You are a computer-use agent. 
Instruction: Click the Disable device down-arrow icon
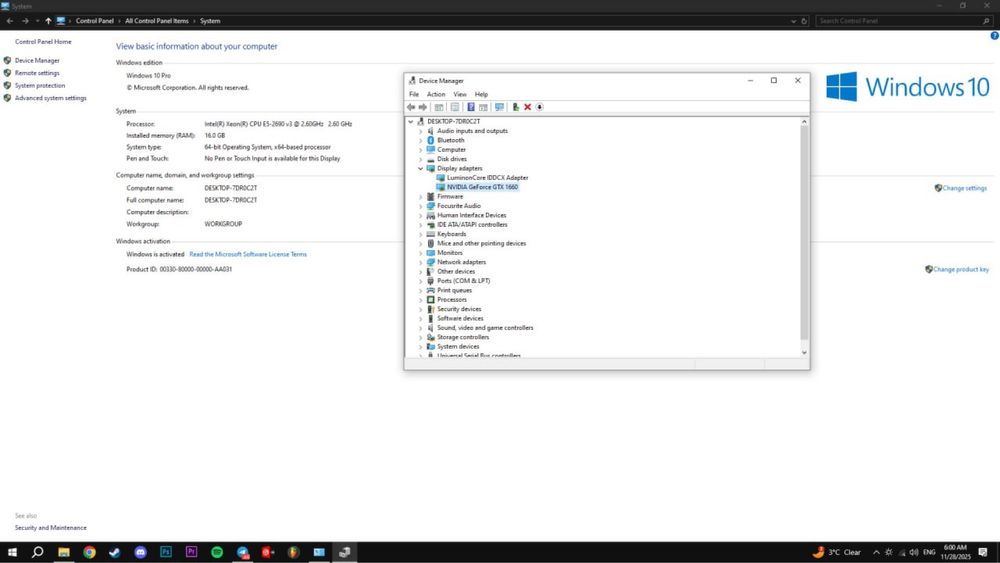tap(540, 107)
